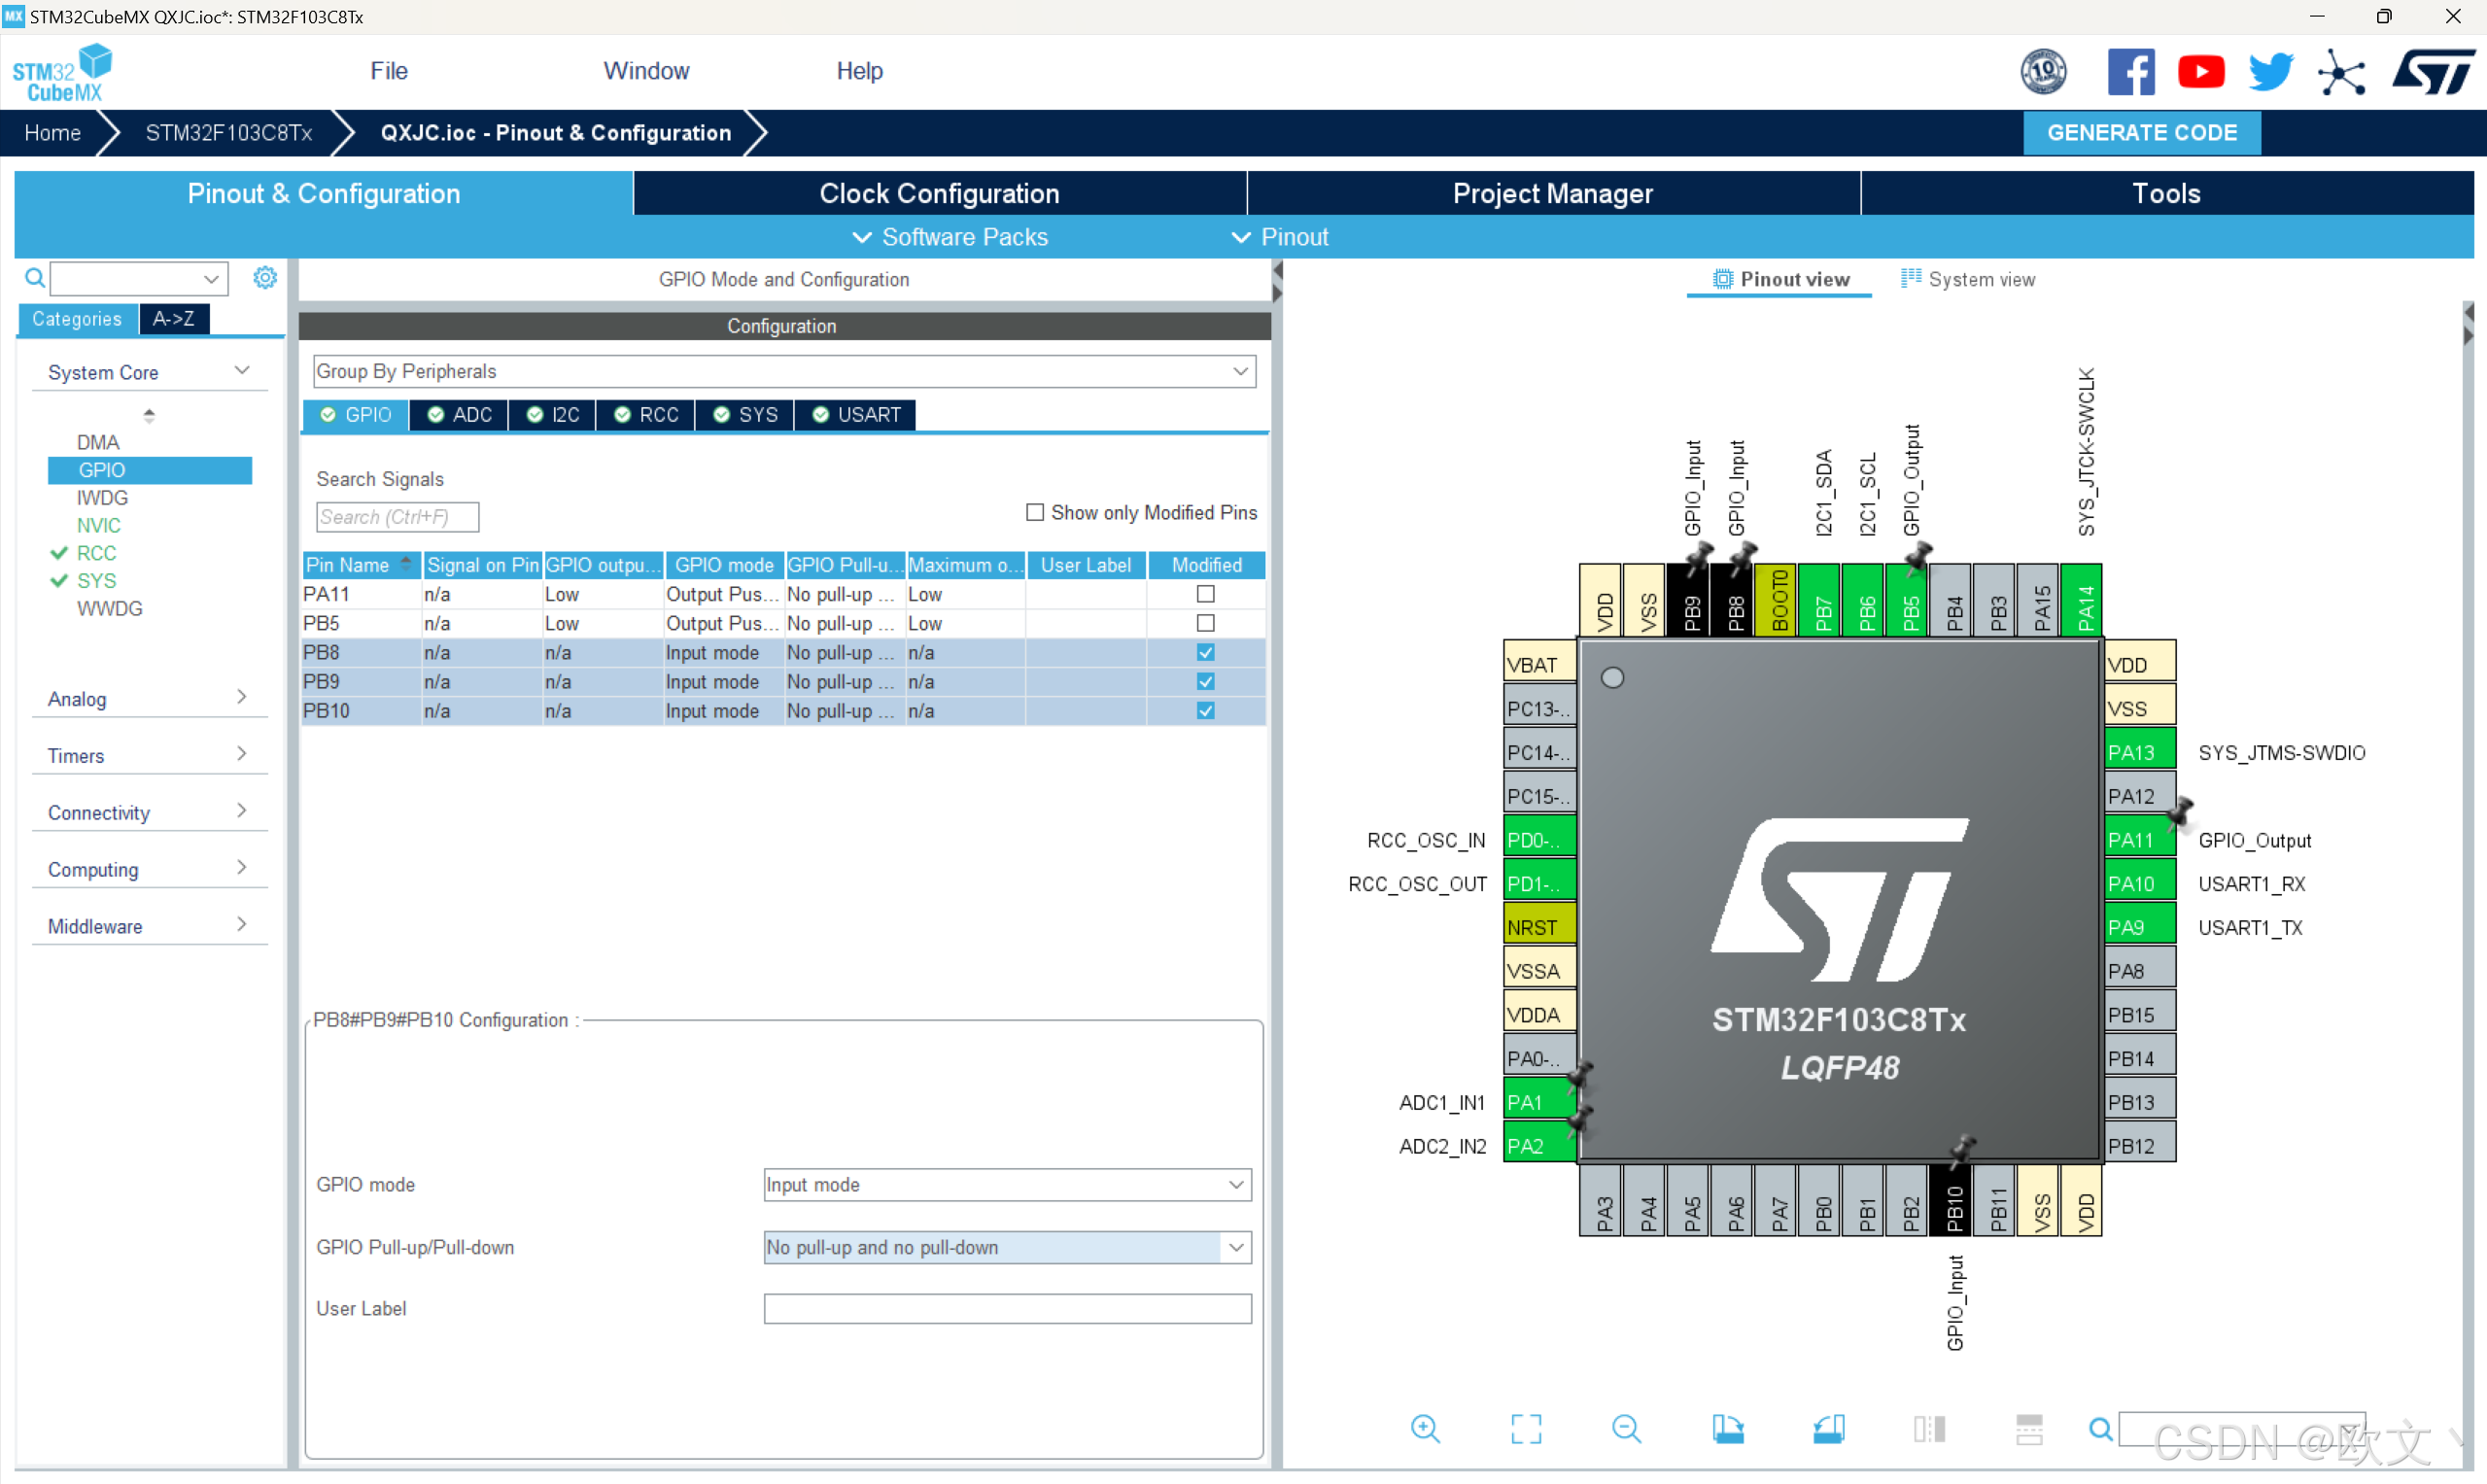Click the zoom out magnifier icon
The width and height of the screenshot is (2487, 1484).
coord(1626,1429)
